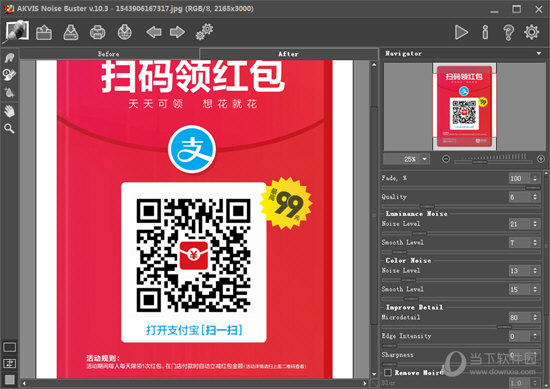
Task: Switch to the Before tab
Action: click(109, 54)
